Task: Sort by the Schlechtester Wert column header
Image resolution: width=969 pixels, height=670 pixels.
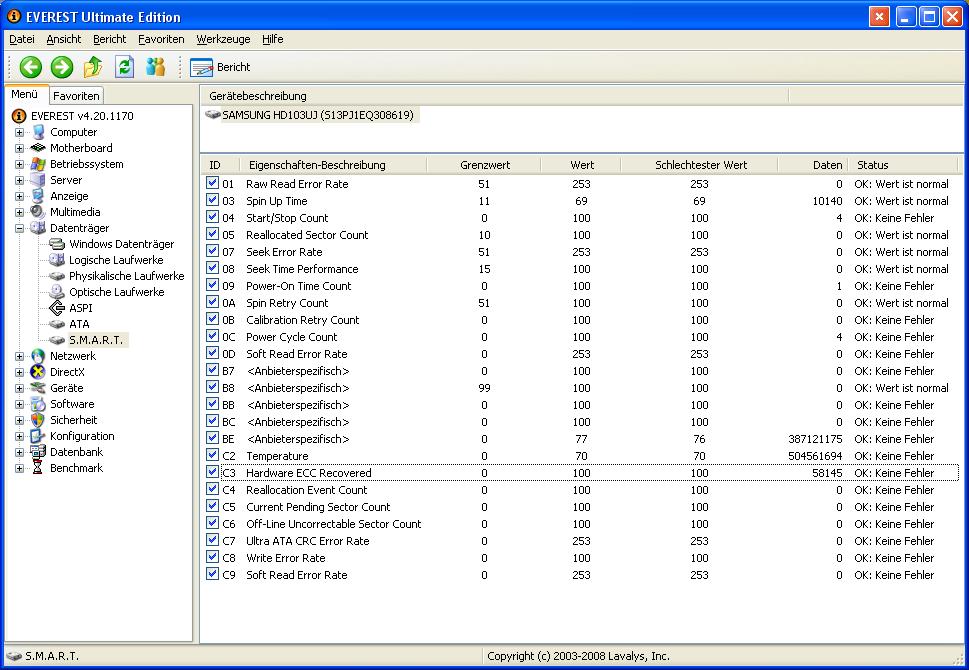Action: 700,165
